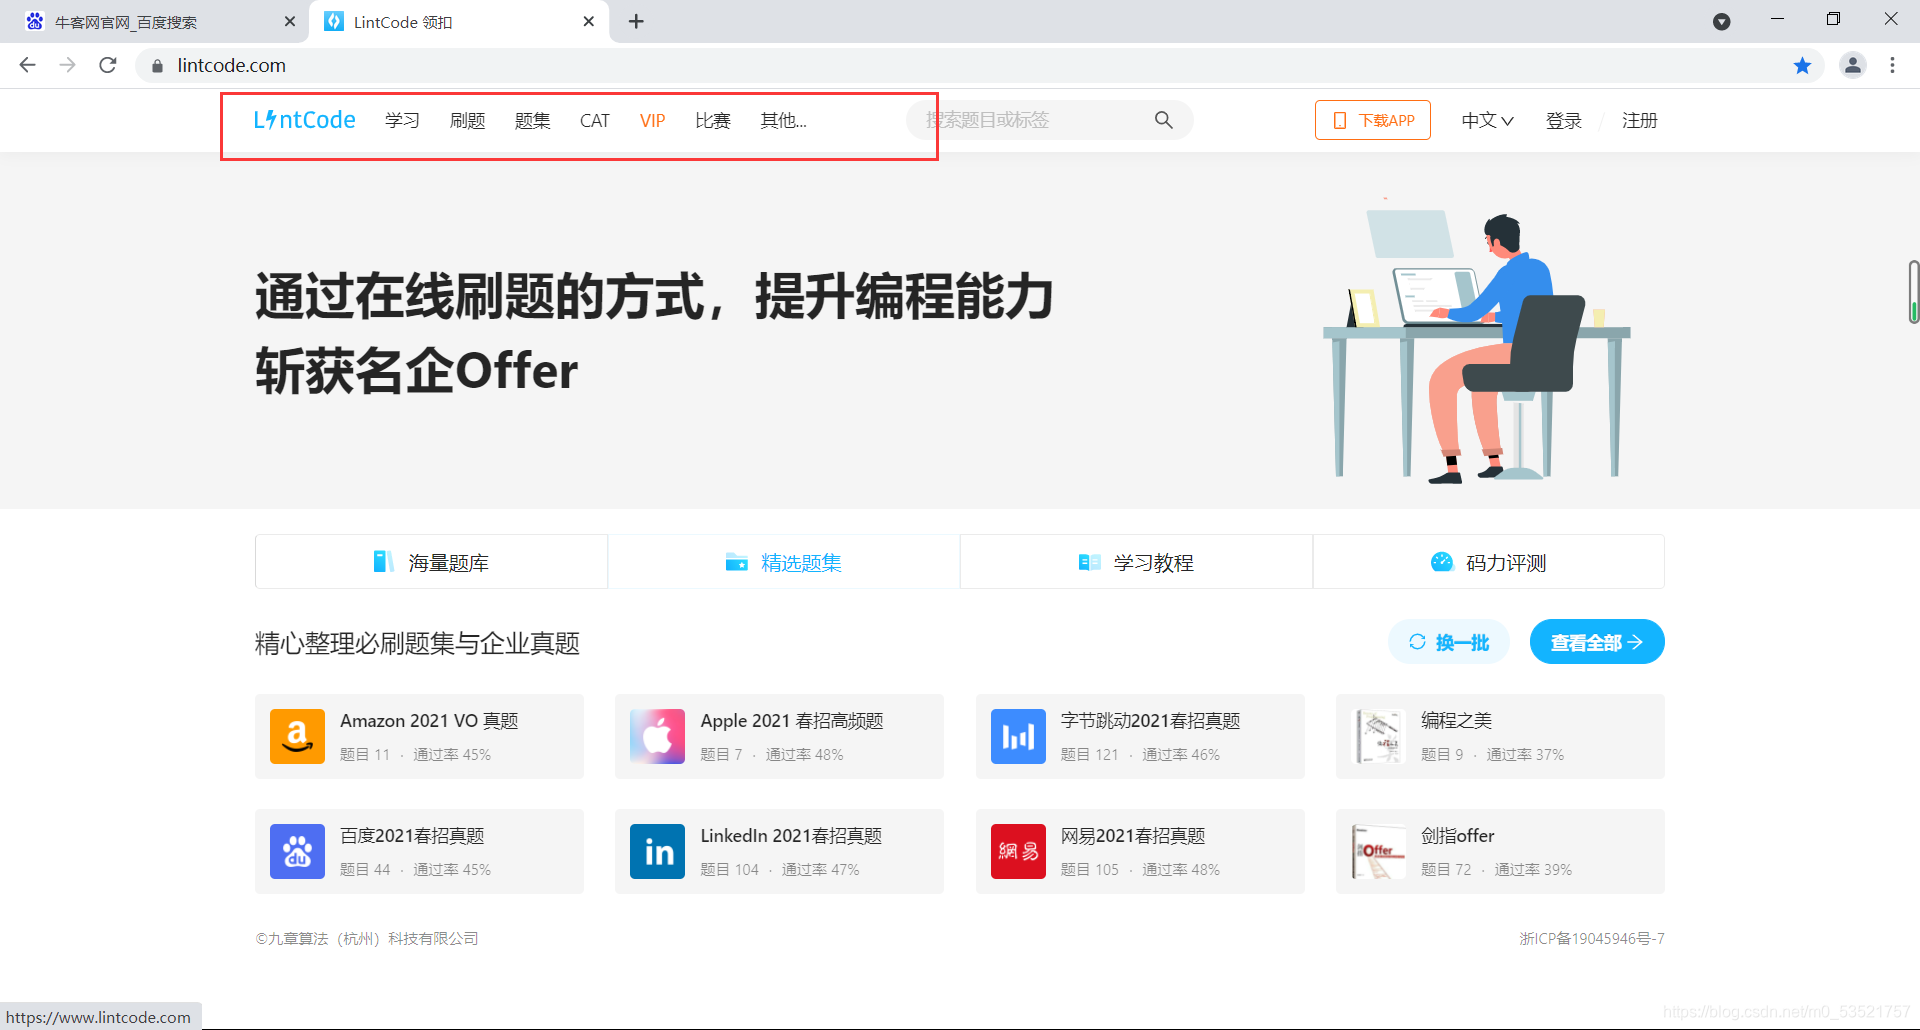This screenshot has width=1920, height=1030.
Task: Click the 换一批 circular refresh icon
Action: pyautogui.click(x=1417, y=642)
